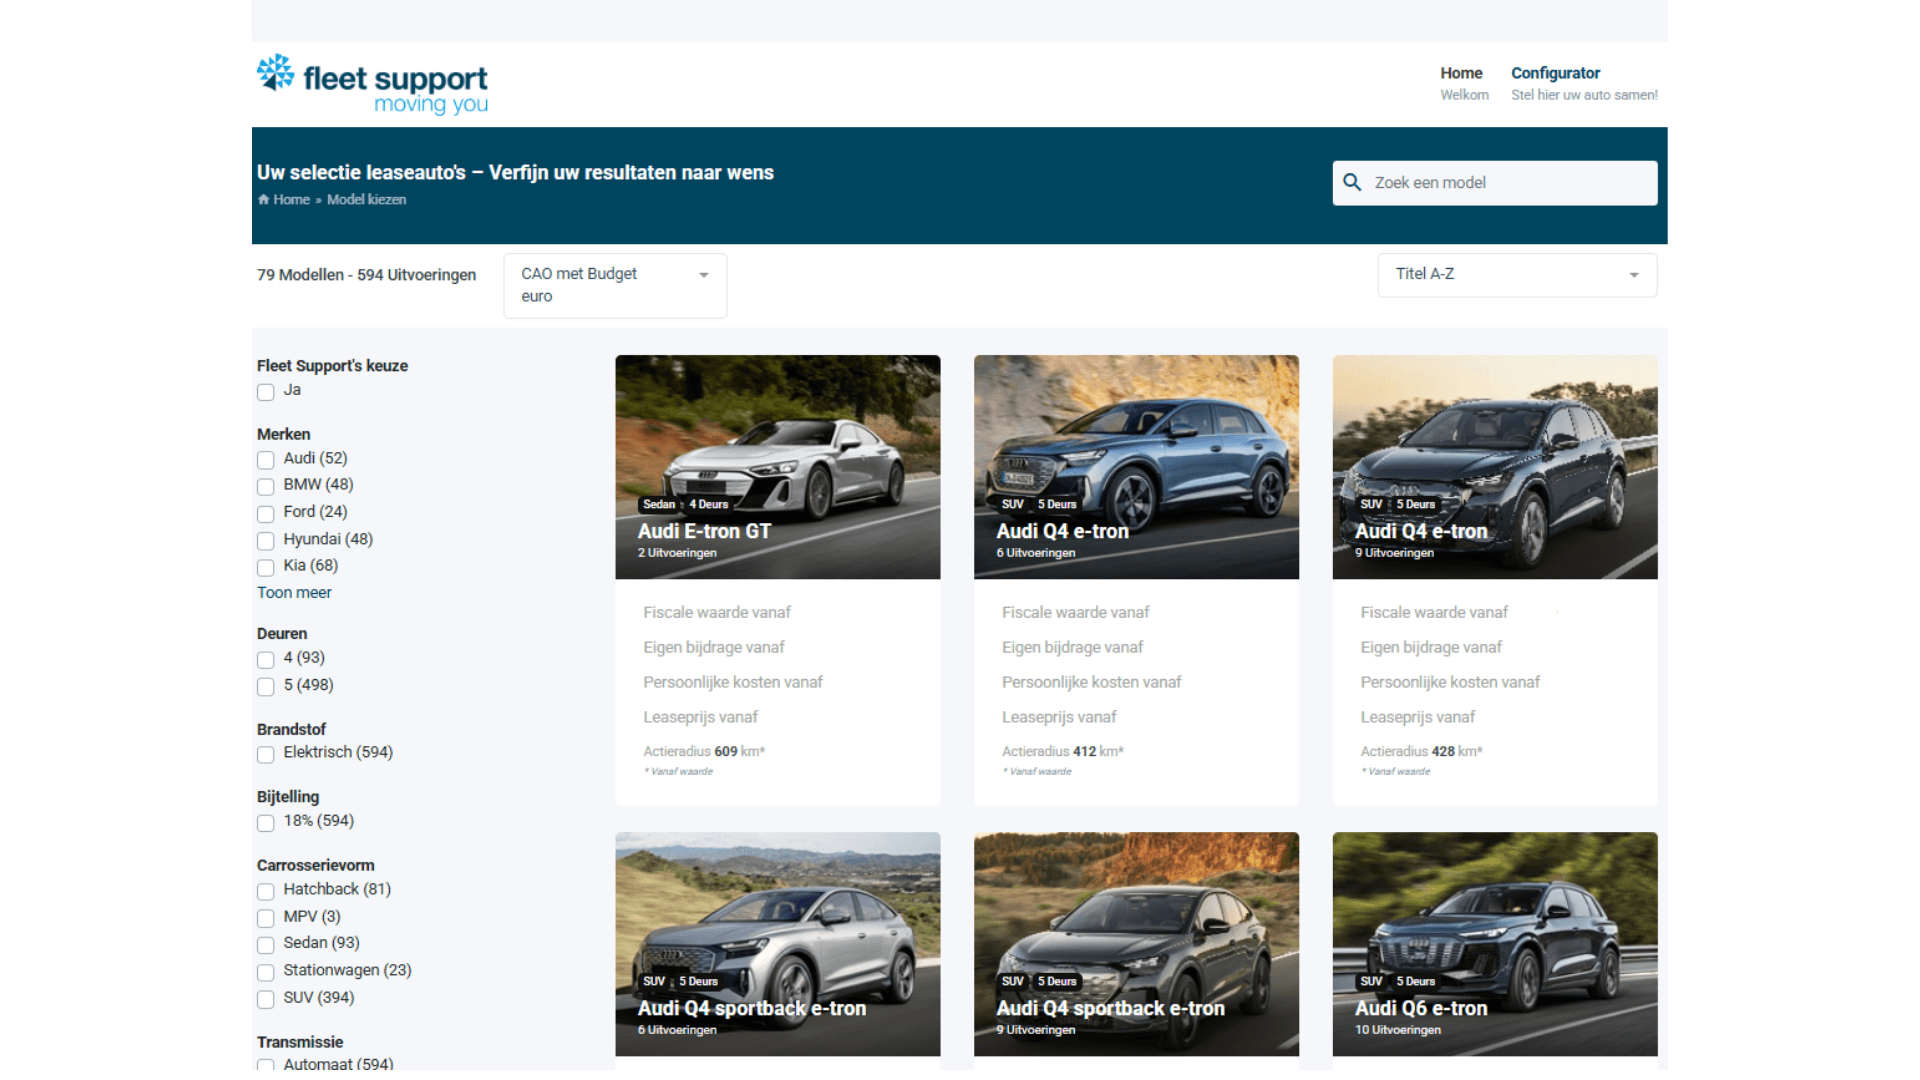
Task: Open the Audi E-tron GT title link
Action: pyautogui.click(x=704, y=531)
